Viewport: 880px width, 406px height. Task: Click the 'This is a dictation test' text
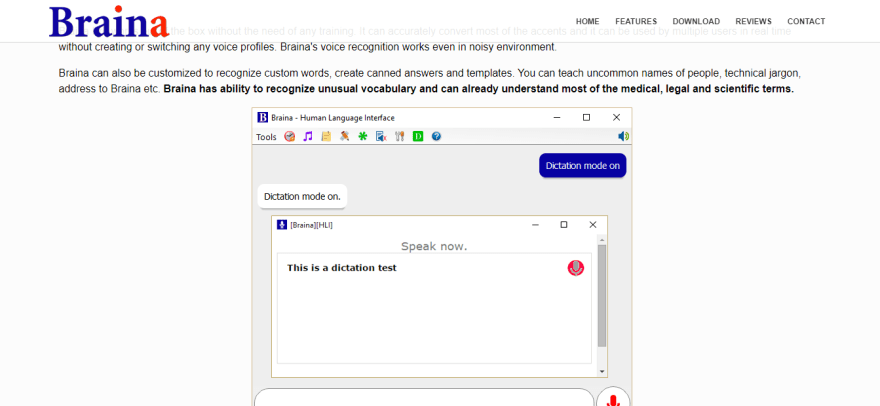click(342, 268)
